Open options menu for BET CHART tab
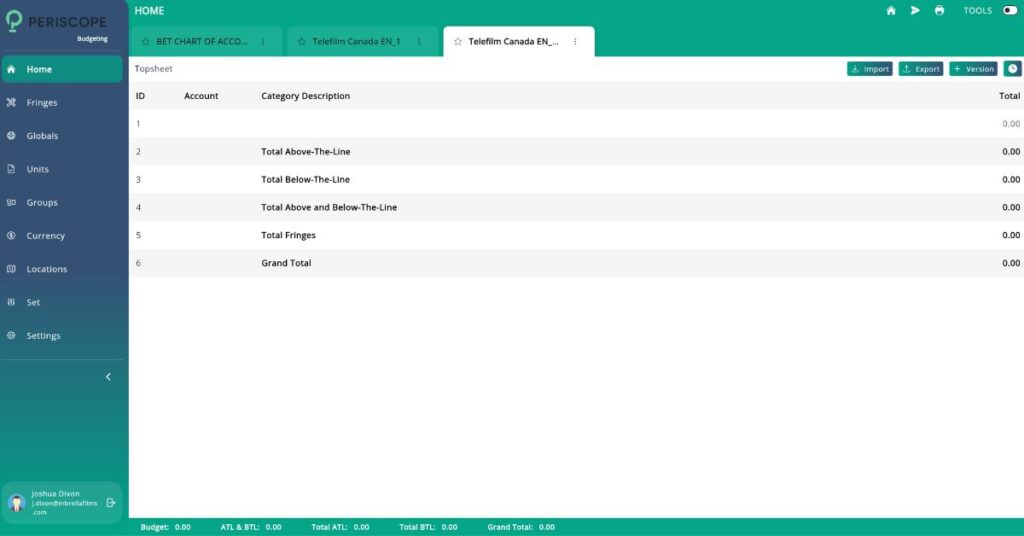This screenshot has width=1024, height=536. coord(263,42)
